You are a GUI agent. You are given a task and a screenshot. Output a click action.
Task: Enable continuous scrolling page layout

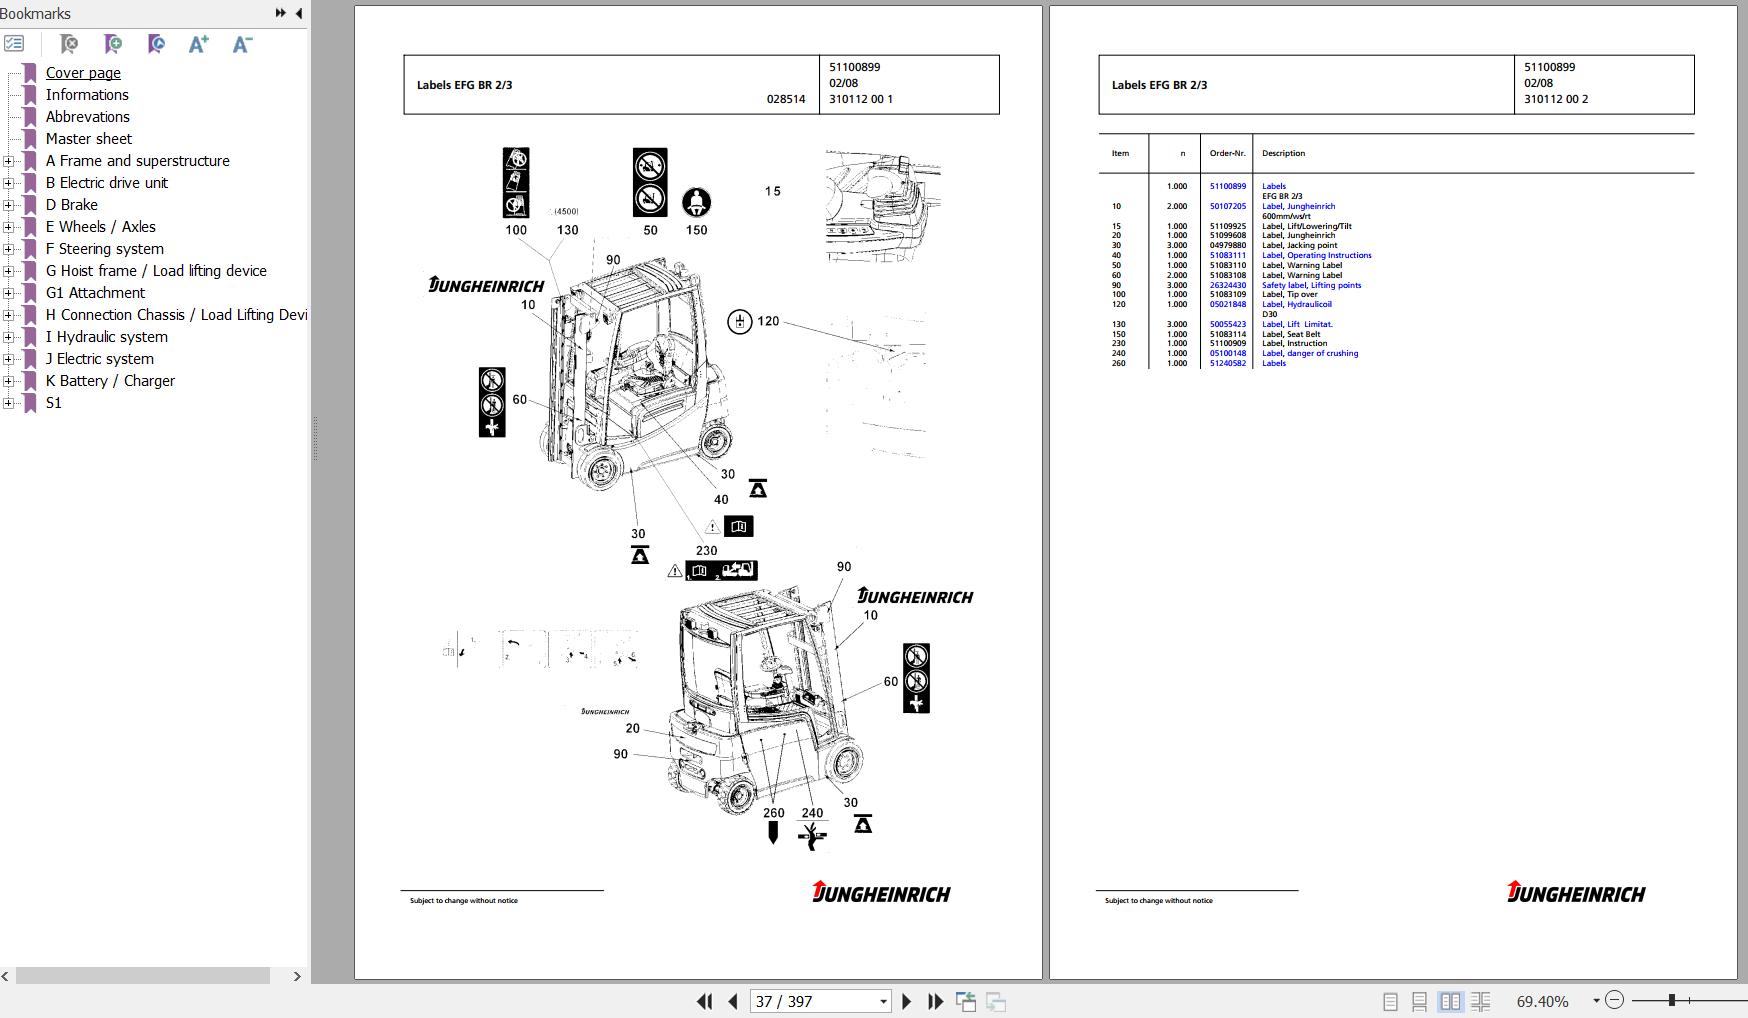click(1419, 1001)
